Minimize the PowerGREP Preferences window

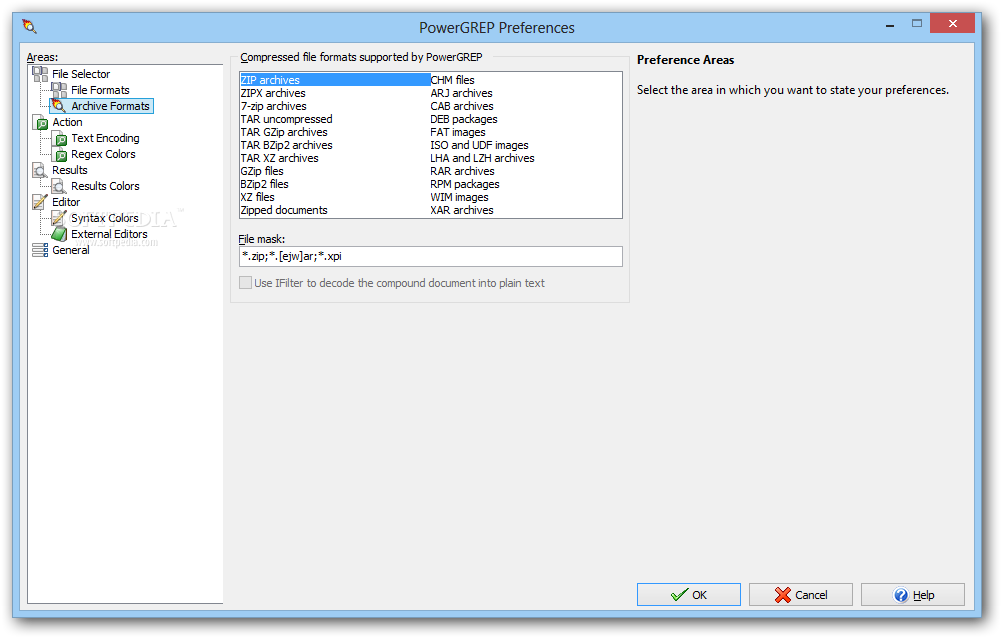tap(890, 25)
